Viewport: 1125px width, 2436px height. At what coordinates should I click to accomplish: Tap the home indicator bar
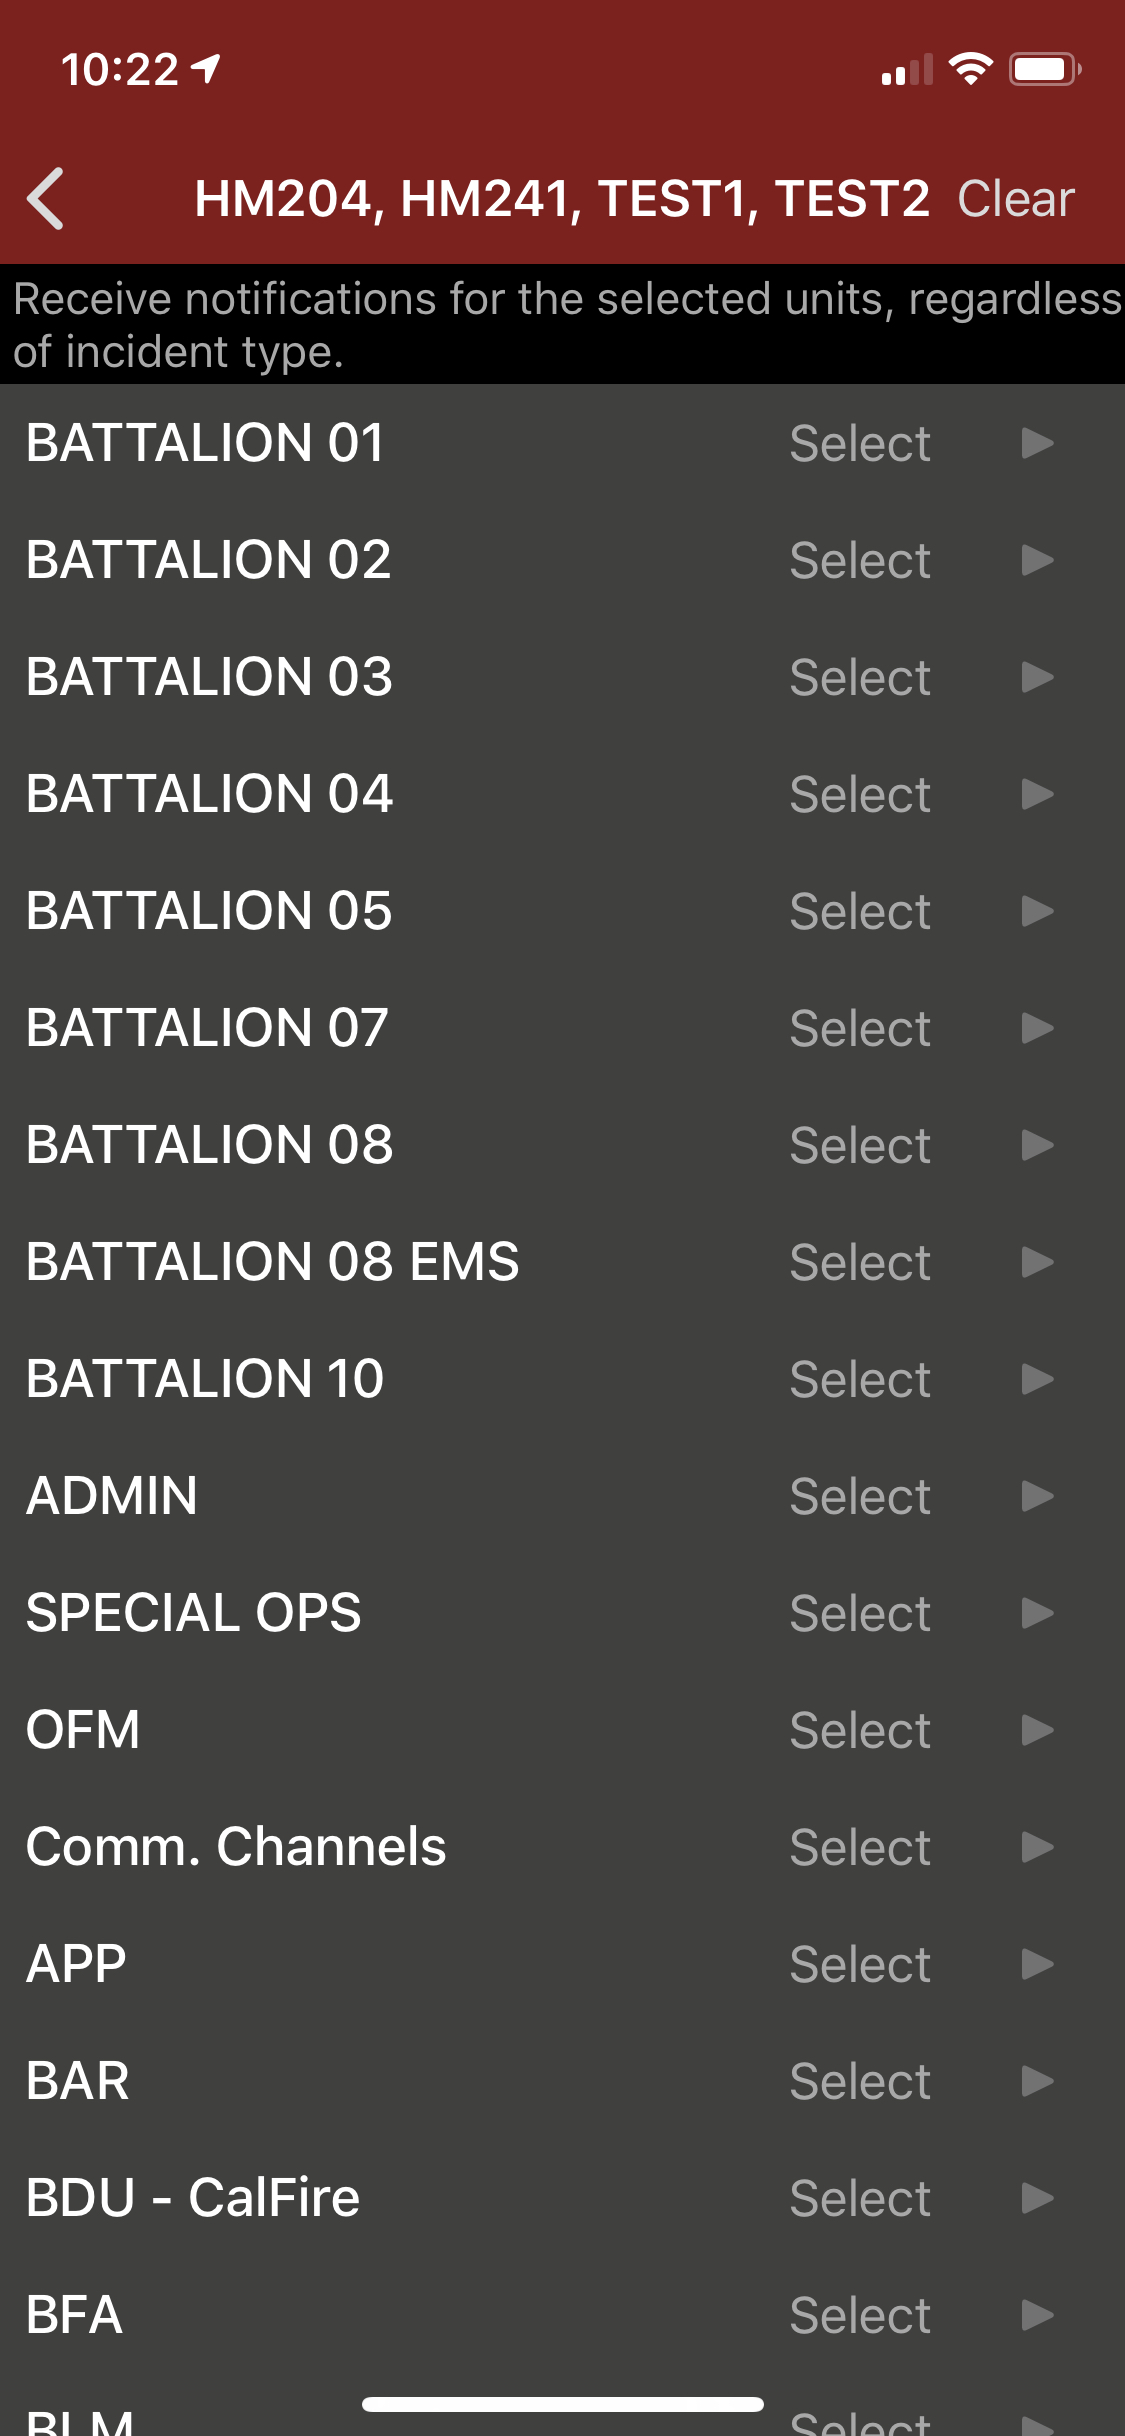[x=563, y=2404]
